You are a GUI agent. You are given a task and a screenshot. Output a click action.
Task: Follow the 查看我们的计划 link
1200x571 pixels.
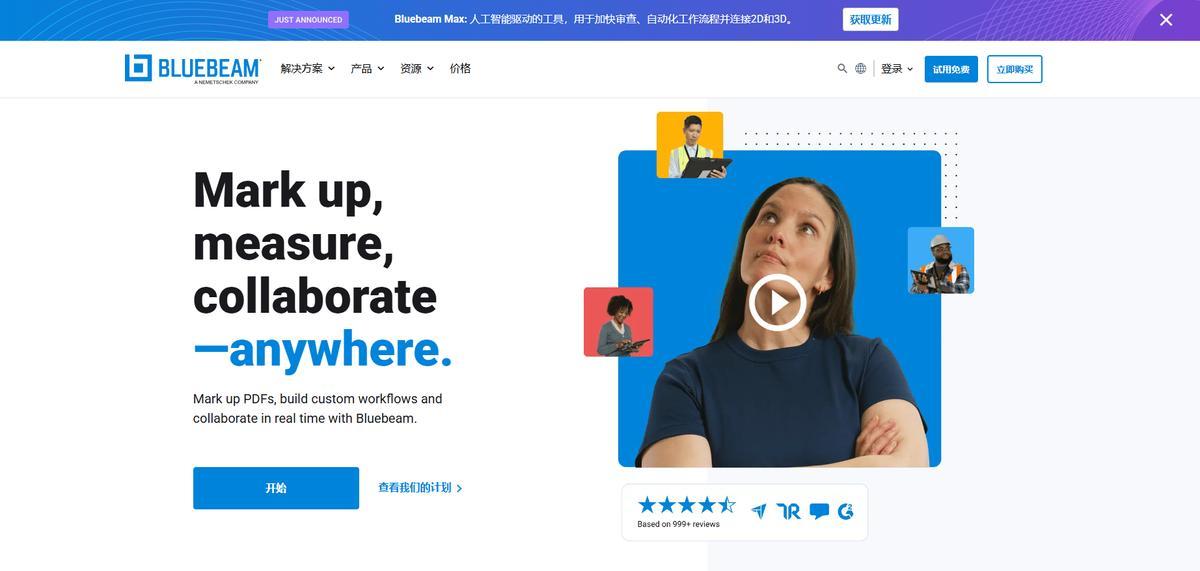pyautogui.click(x=420, y=488)
